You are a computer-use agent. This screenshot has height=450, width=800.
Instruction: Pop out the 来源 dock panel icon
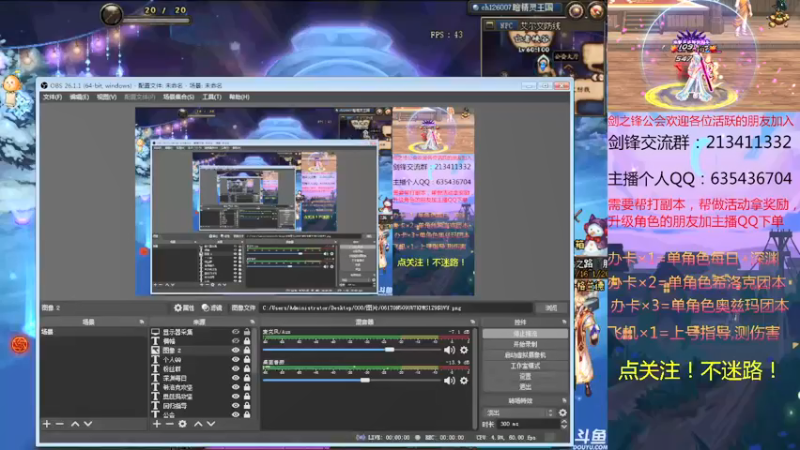pos(252,322)
